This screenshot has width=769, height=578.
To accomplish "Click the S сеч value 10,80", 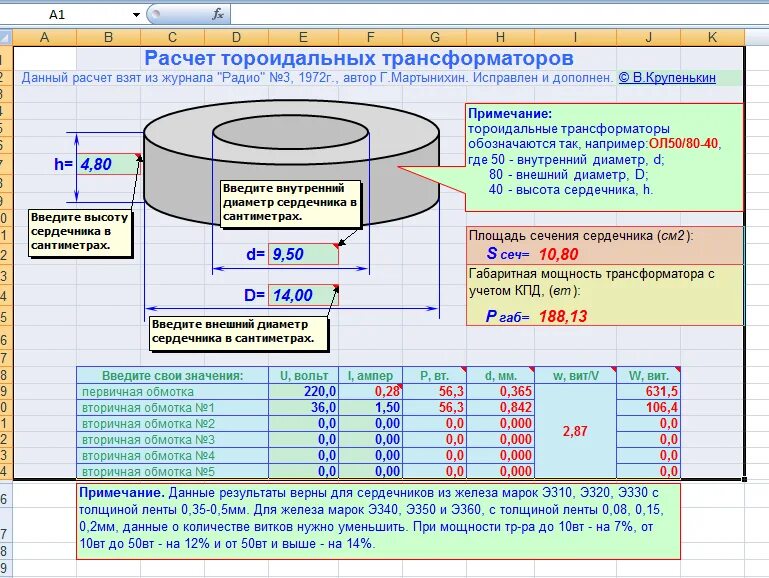I will [x=559, y=254].
